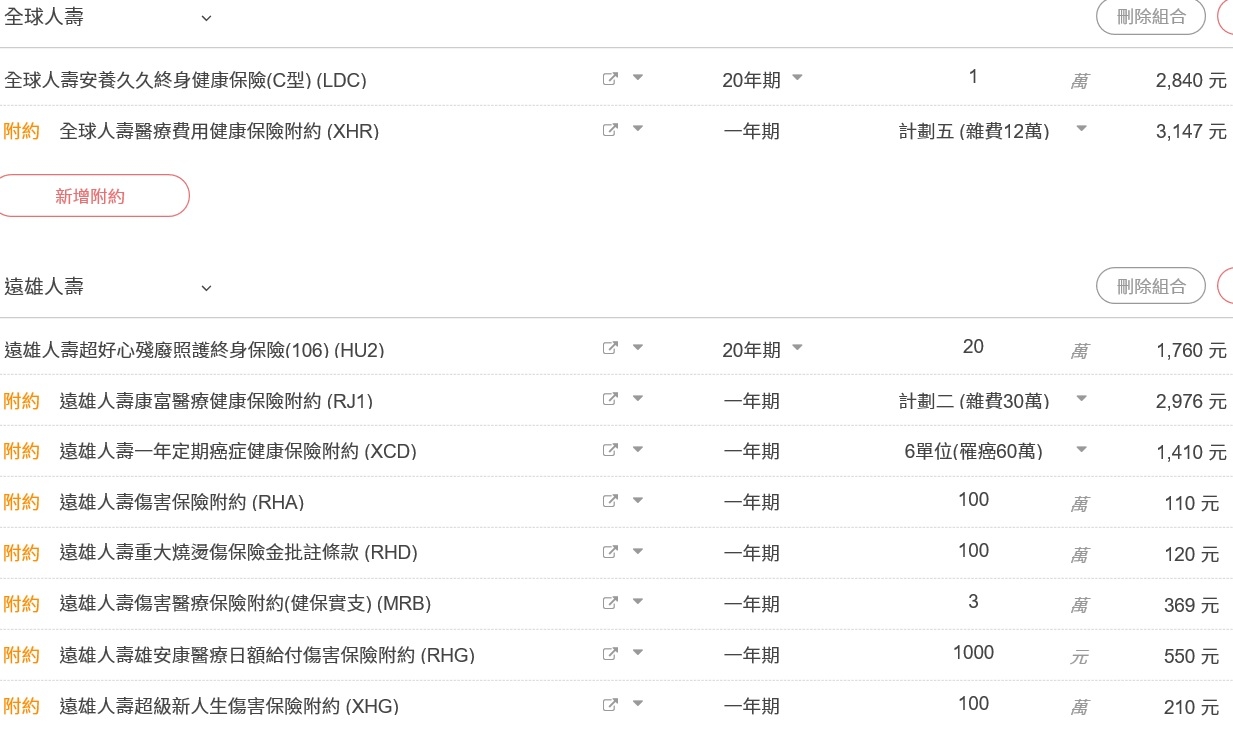Click premium value 3,147 元
Screen dimensions: 1233x730
click(x=1191, y=131)
